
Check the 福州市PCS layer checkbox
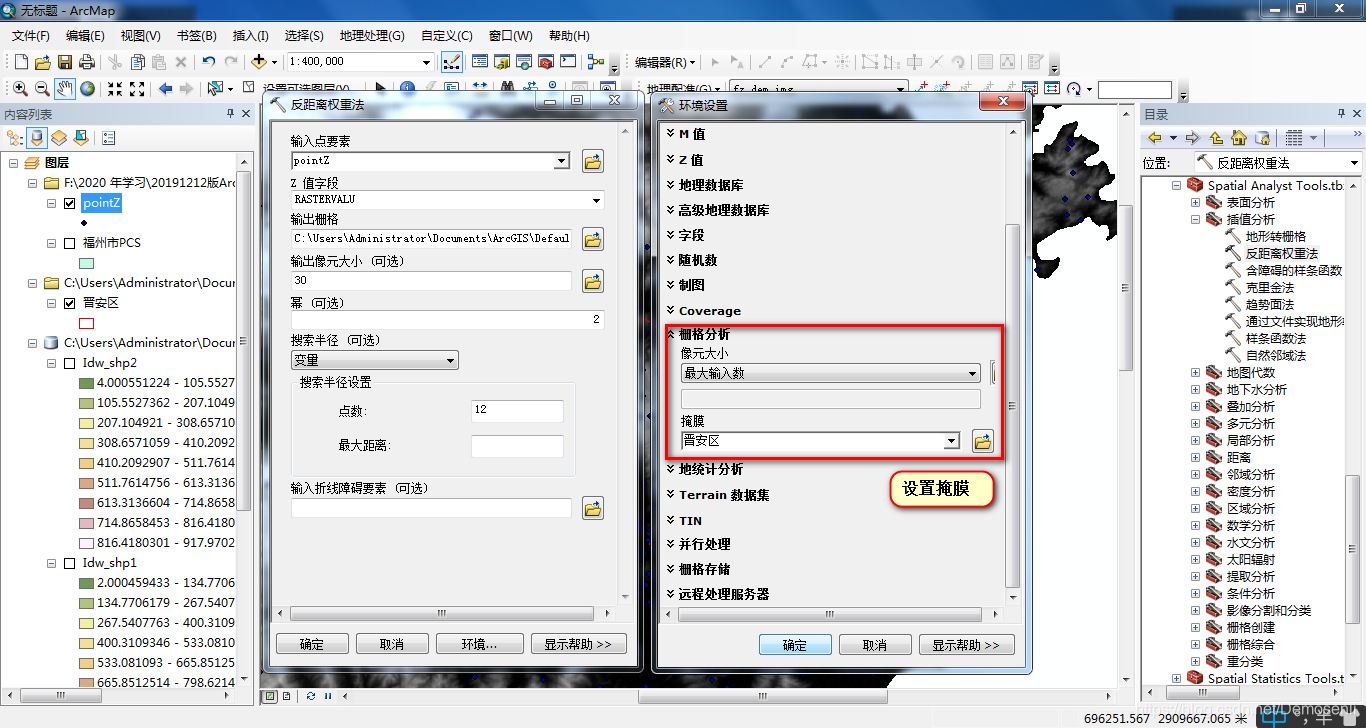(69, 243)
